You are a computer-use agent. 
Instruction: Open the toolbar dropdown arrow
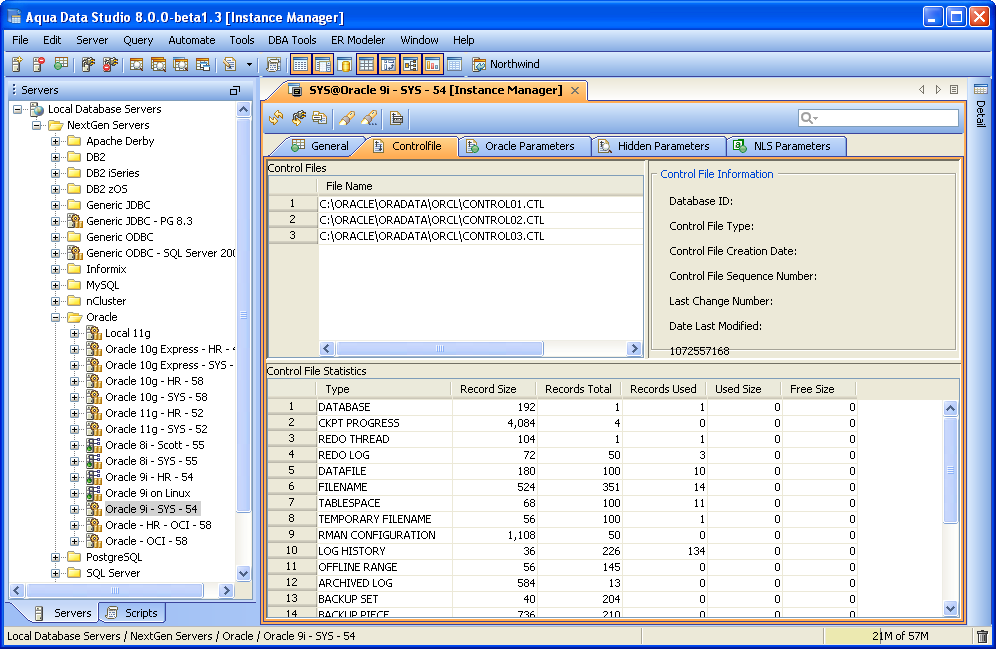click(x=249, y=65)
